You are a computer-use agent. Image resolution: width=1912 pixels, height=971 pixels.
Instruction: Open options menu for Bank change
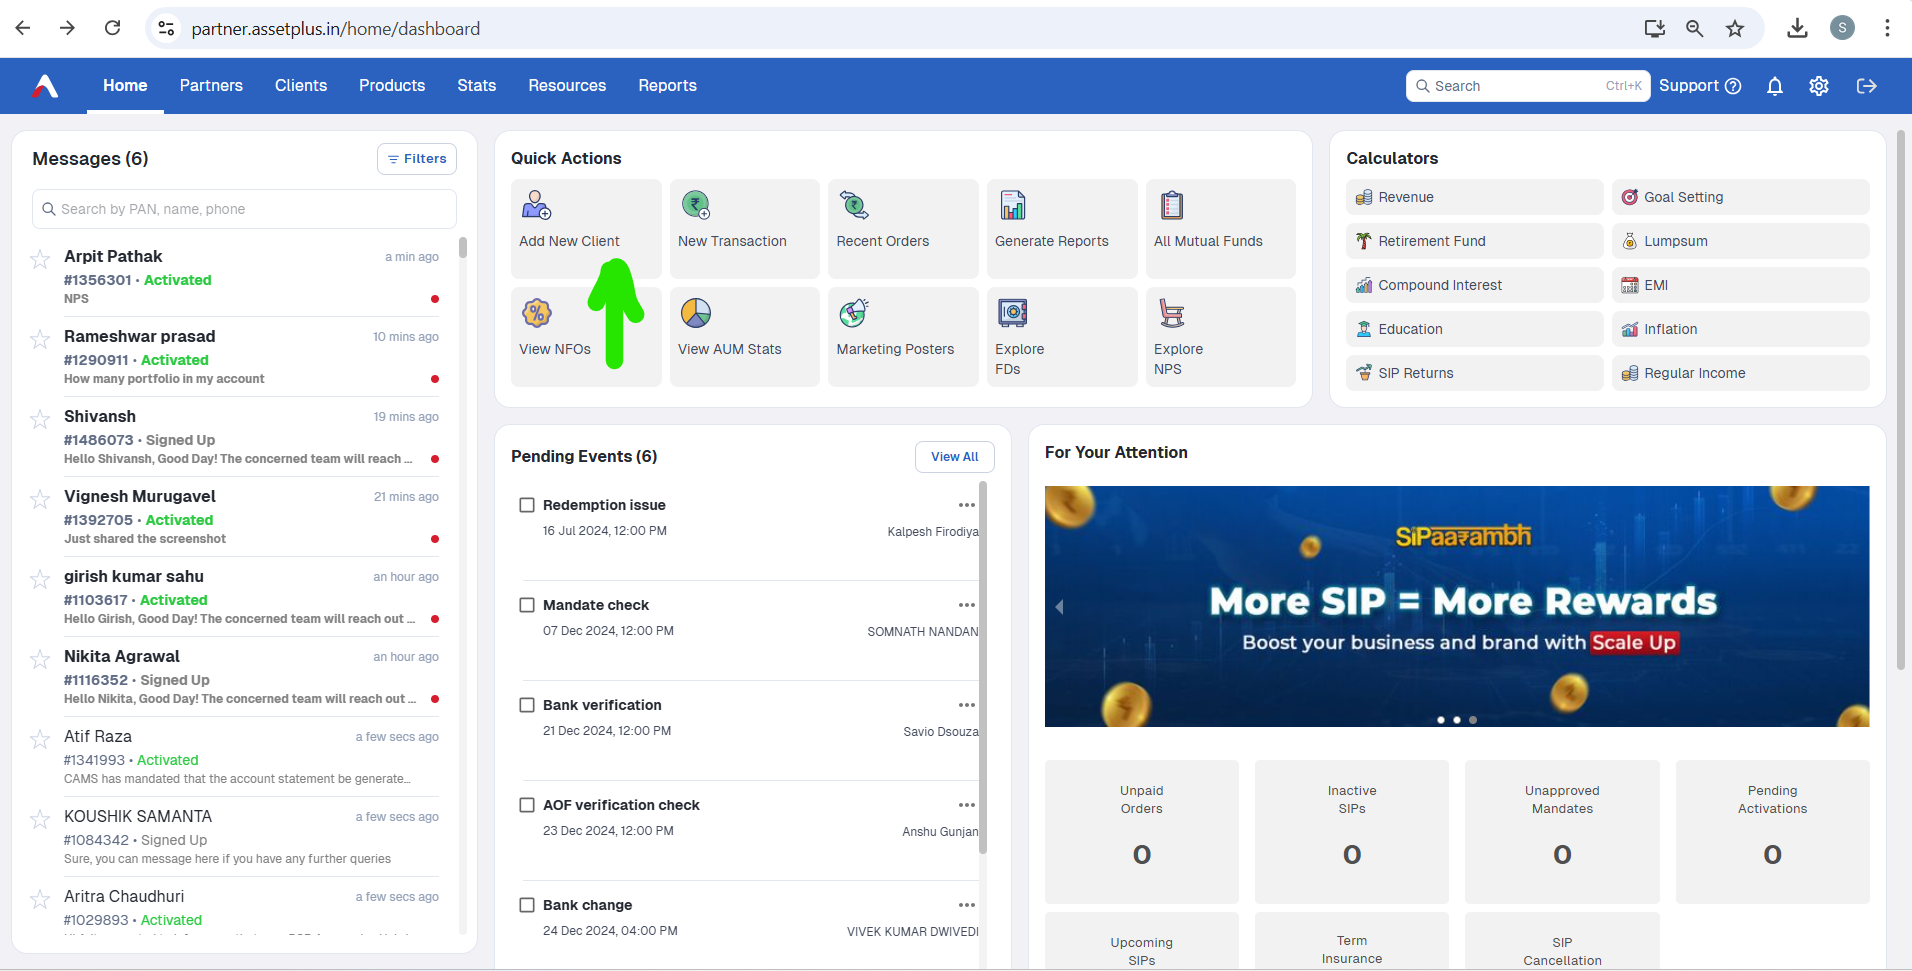pos(966,905)
